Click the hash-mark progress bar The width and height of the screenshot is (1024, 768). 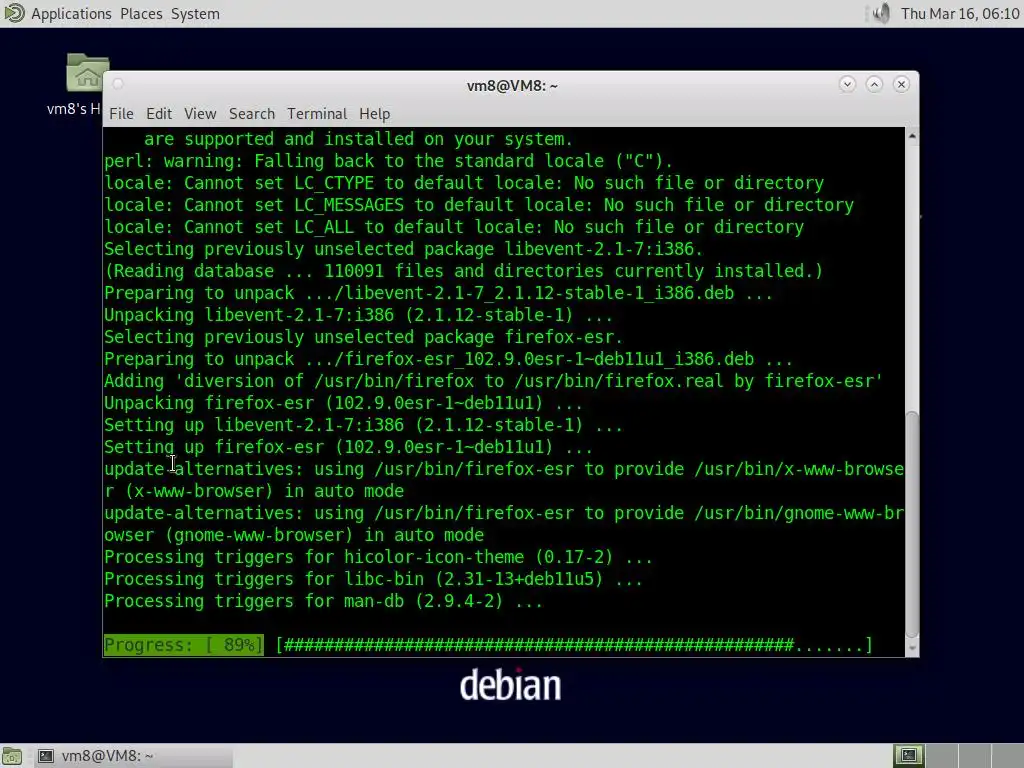[574, 645]
